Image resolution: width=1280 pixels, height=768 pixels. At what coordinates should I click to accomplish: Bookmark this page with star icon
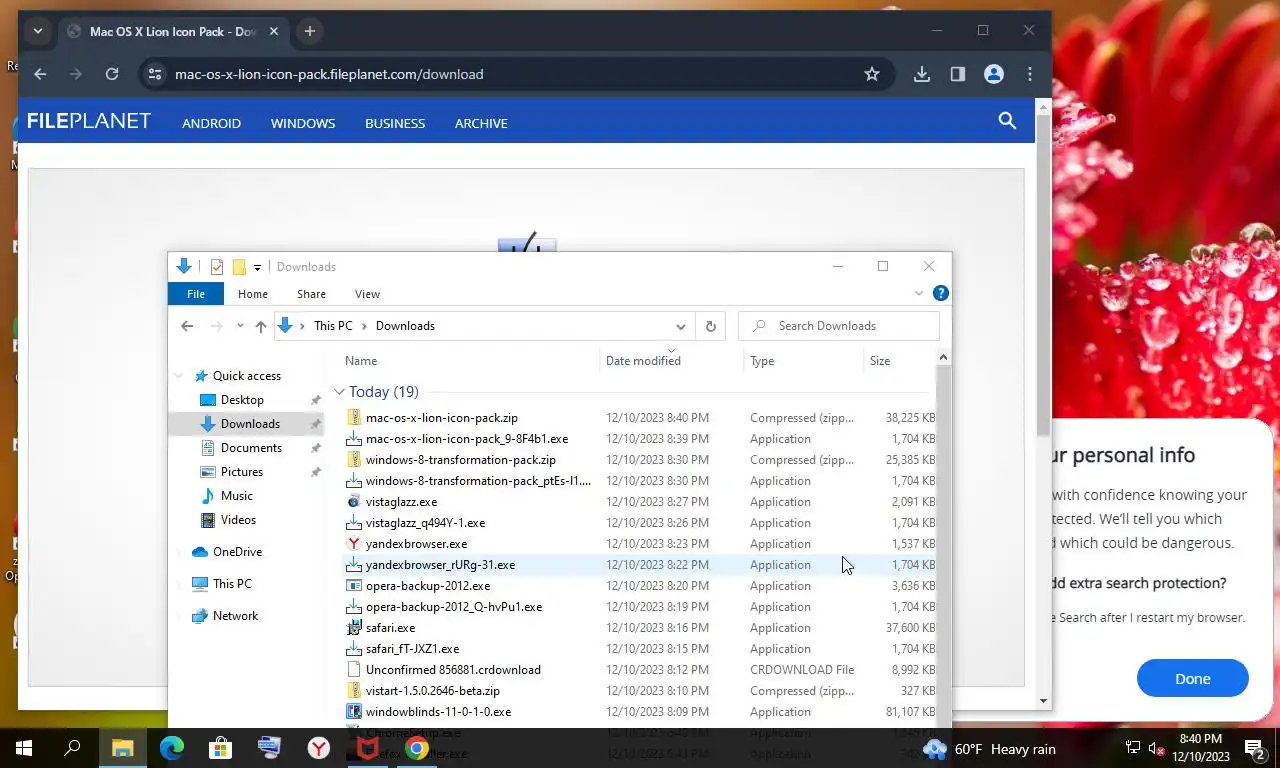tap(872, 74)
